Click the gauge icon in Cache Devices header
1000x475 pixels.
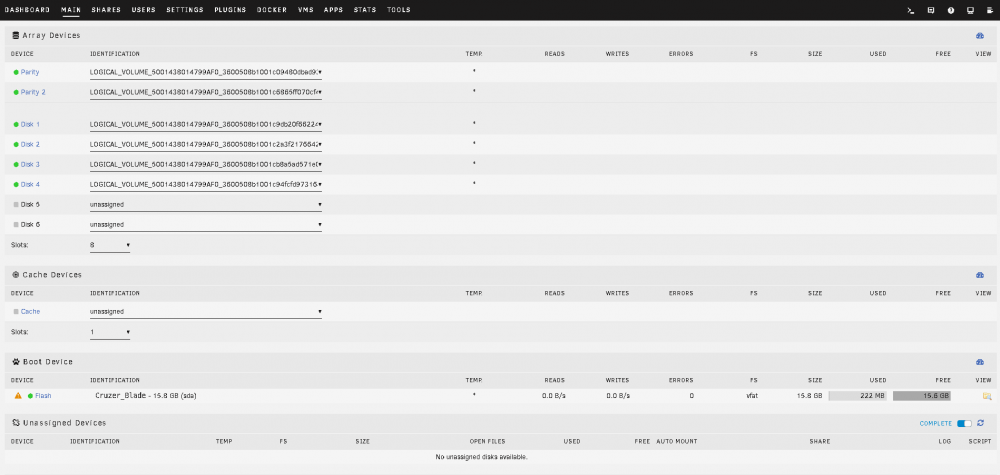pyautogui.click(x=980, y=275)
